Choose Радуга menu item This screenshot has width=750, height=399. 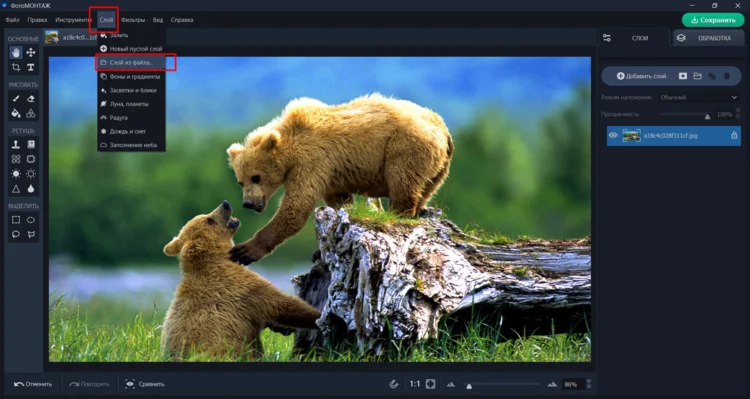point(132,118)
